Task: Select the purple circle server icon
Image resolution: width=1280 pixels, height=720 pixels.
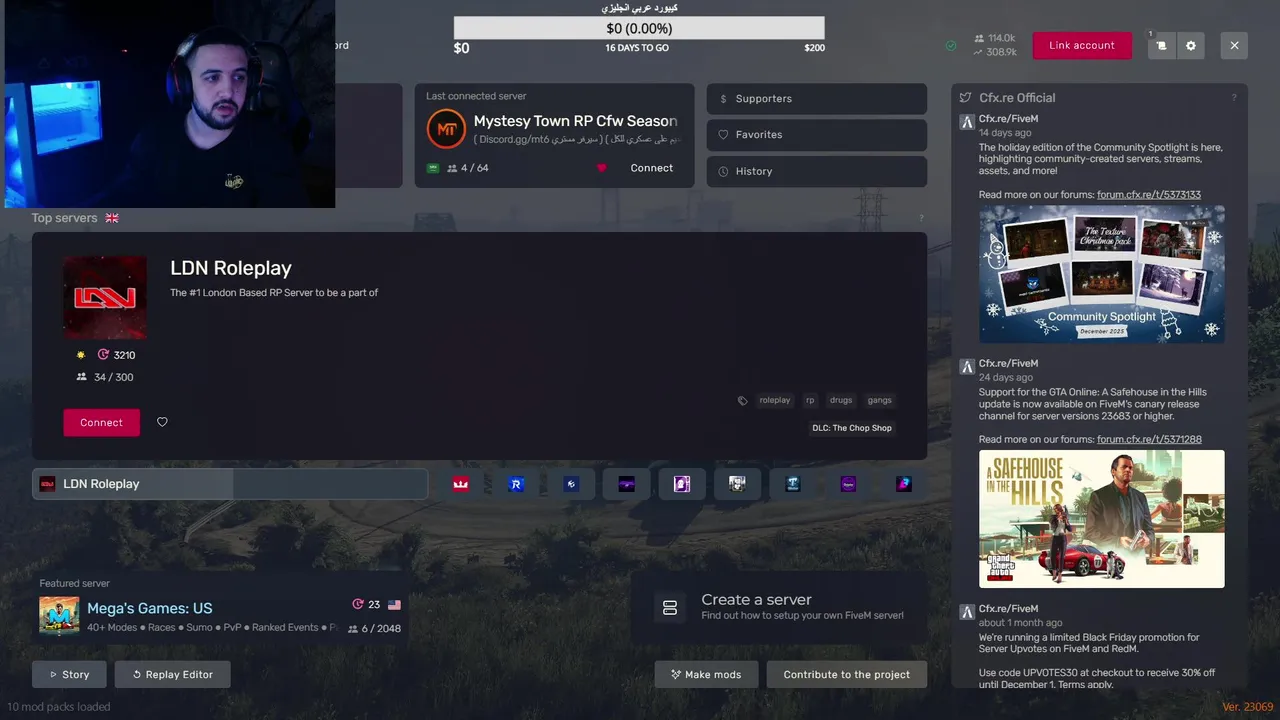Action: (x=848, y=484)
